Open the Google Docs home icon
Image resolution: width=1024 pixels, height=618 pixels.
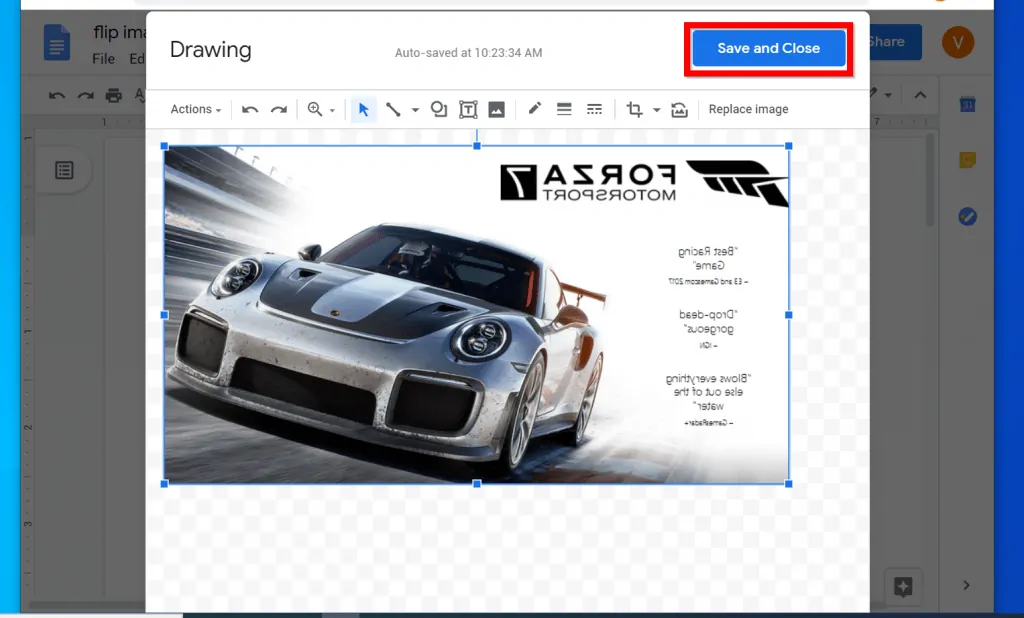[57, 42]
